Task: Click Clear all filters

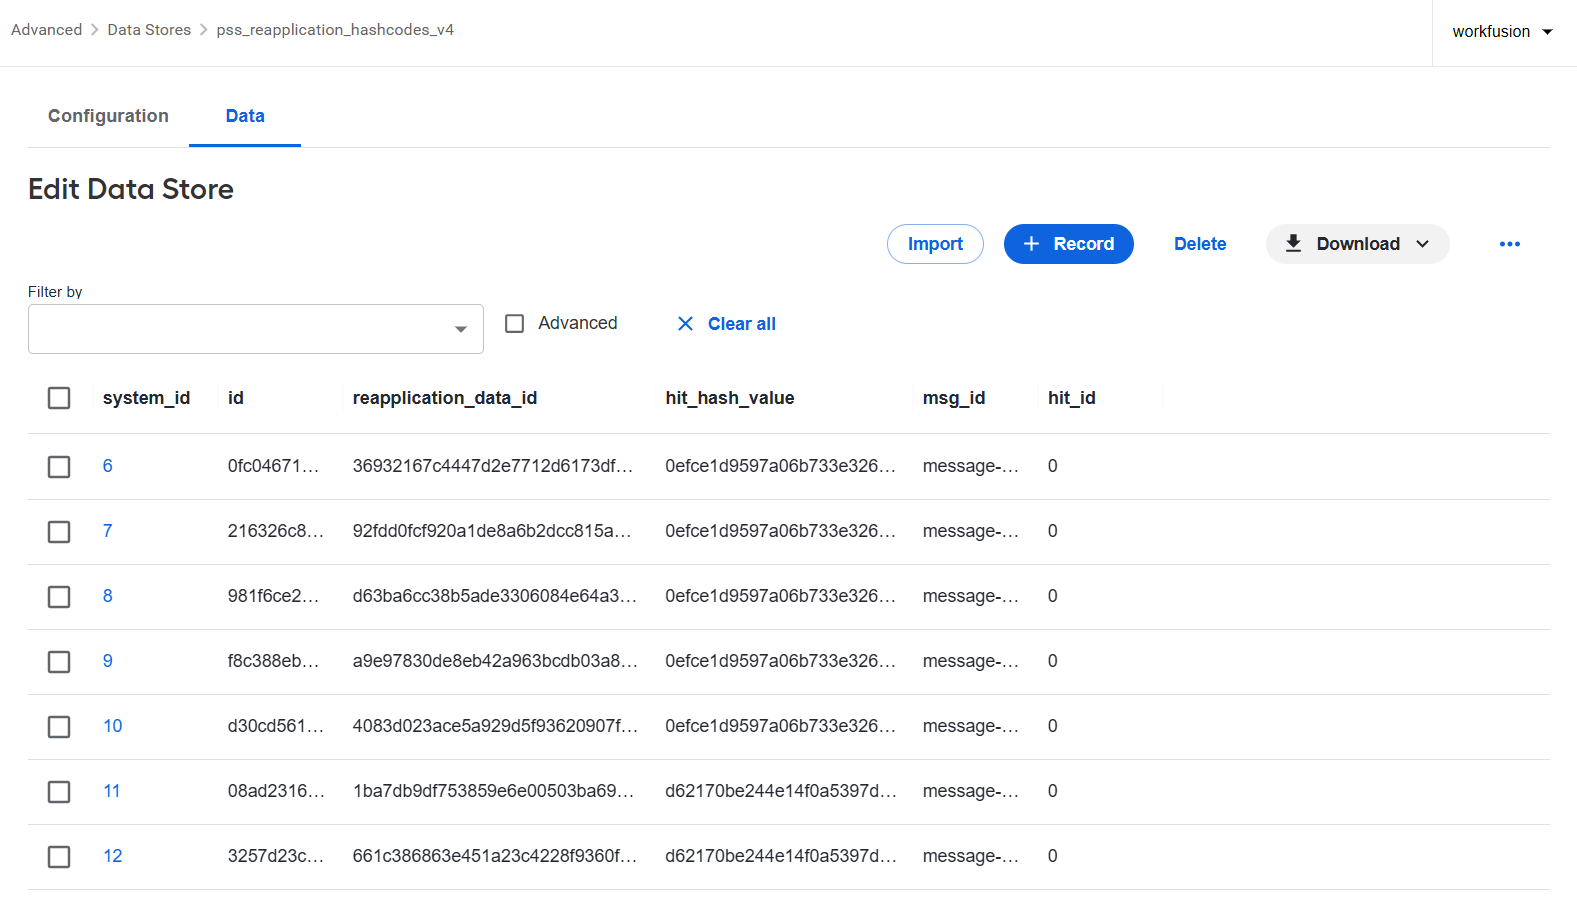Action: point(741,324)
